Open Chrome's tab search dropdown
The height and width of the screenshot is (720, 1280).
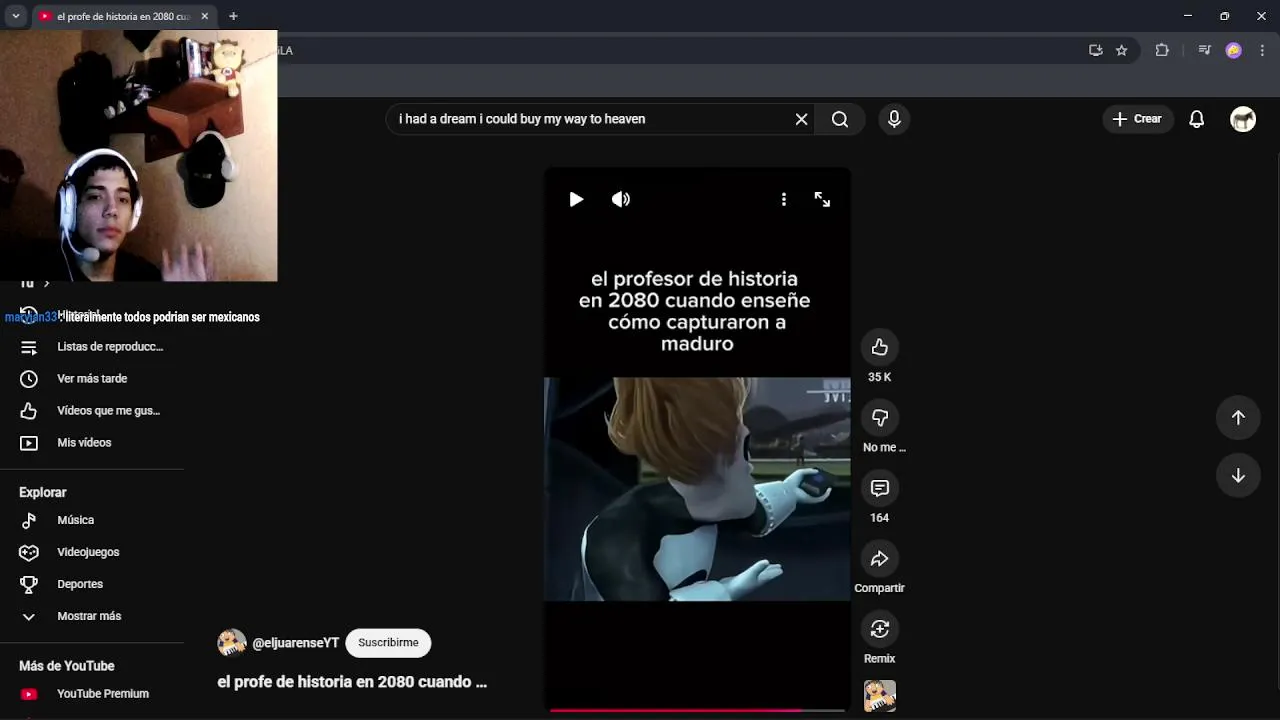click(x=16, y=16)
